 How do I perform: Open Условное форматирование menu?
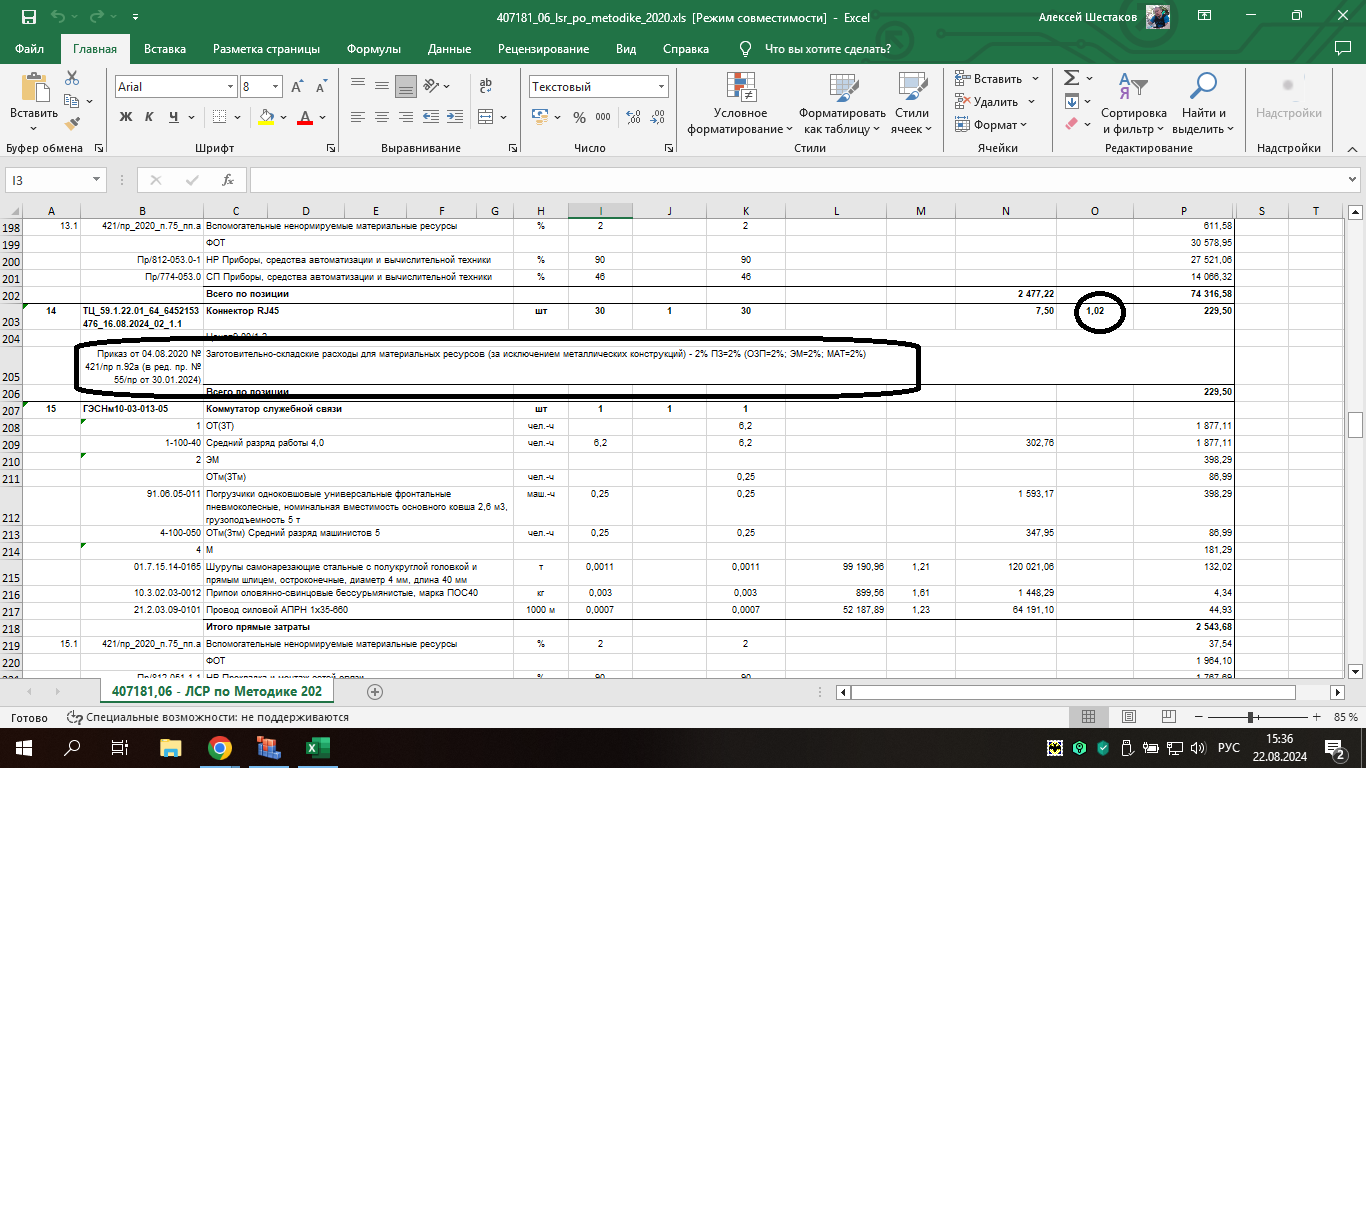pos(740,104)
